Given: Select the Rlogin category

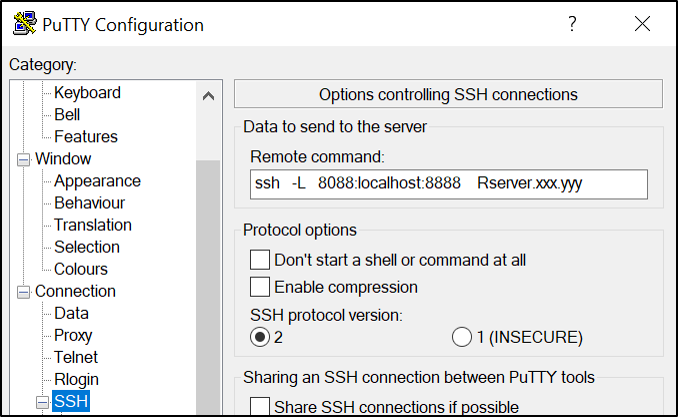Looking at the screenshot, I should (x=76, y=379).
